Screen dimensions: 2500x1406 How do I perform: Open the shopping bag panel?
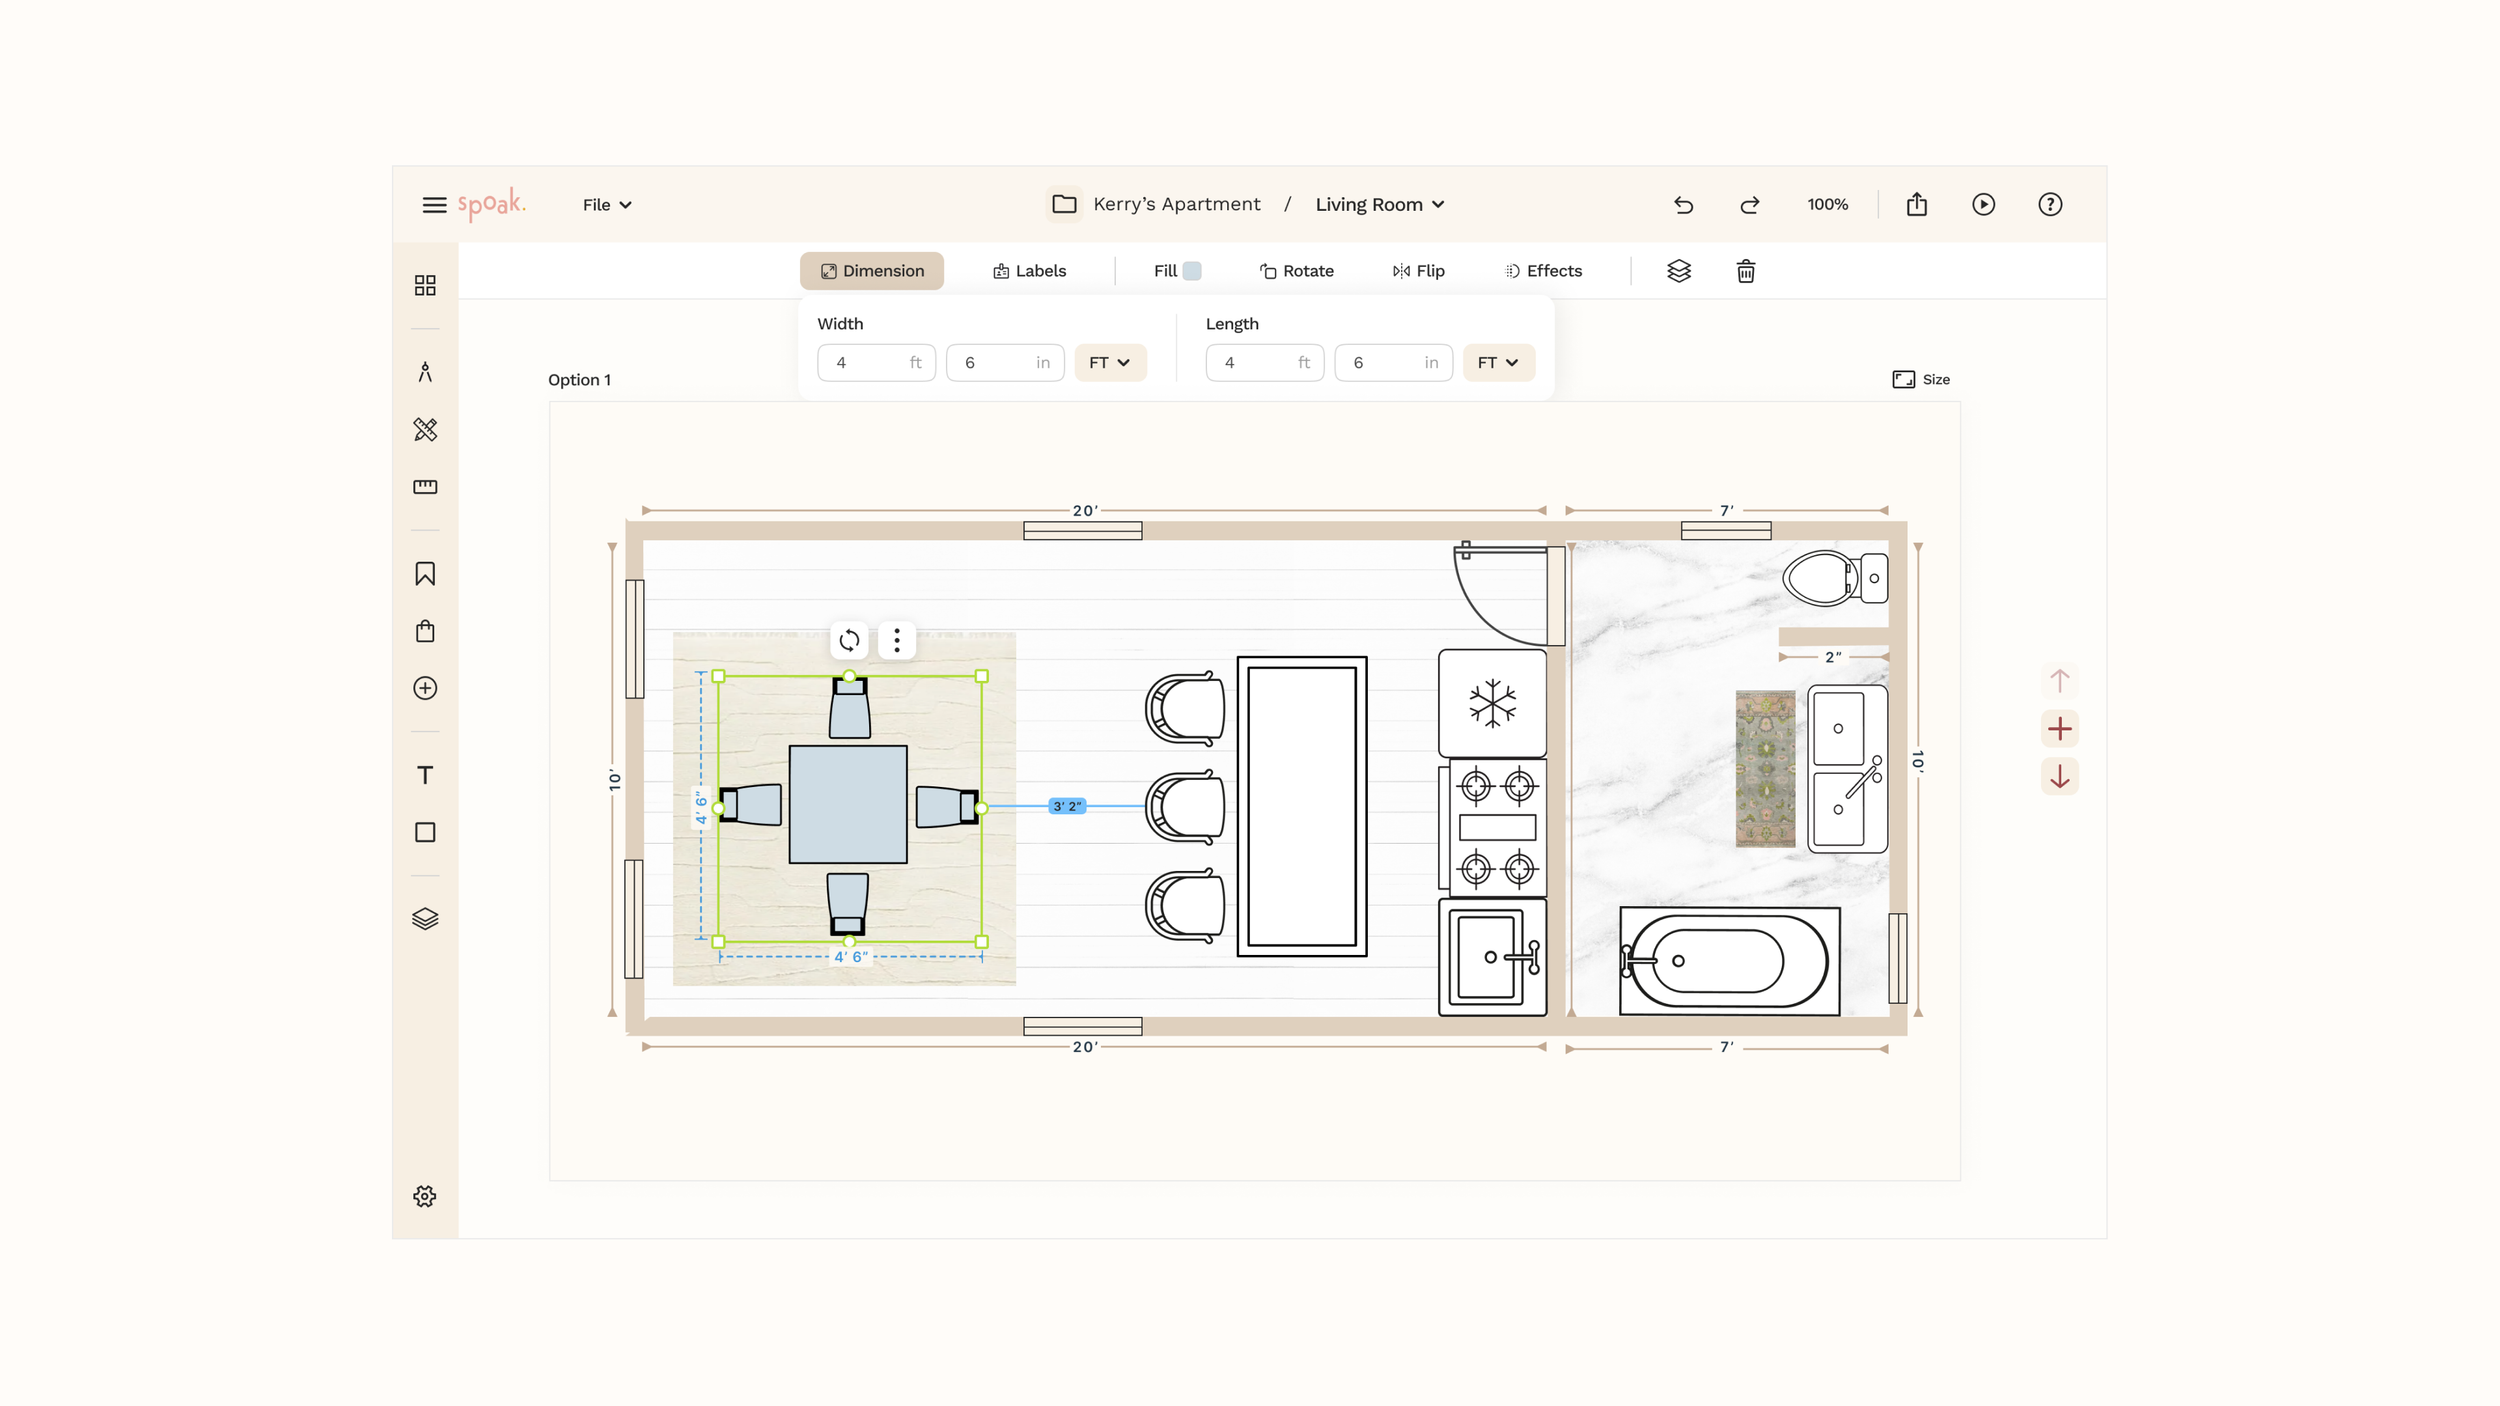click(x=425, y=631)
